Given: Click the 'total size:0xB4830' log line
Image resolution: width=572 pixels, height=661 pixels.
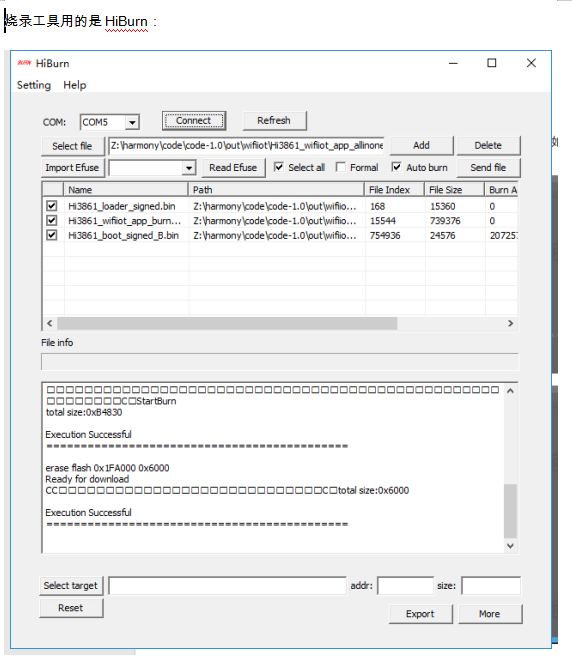Looking at the screenshot, I should coord(84,412).
